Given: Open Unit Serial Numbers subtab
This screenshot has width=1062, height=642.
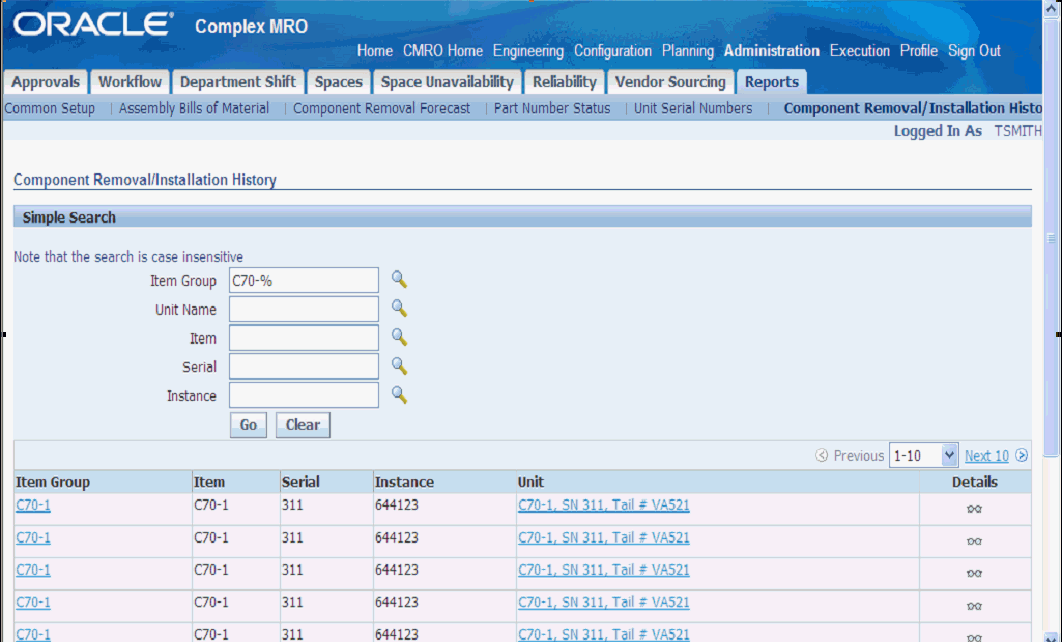Looking at the screenshot, I should click(x=693, y=108).
